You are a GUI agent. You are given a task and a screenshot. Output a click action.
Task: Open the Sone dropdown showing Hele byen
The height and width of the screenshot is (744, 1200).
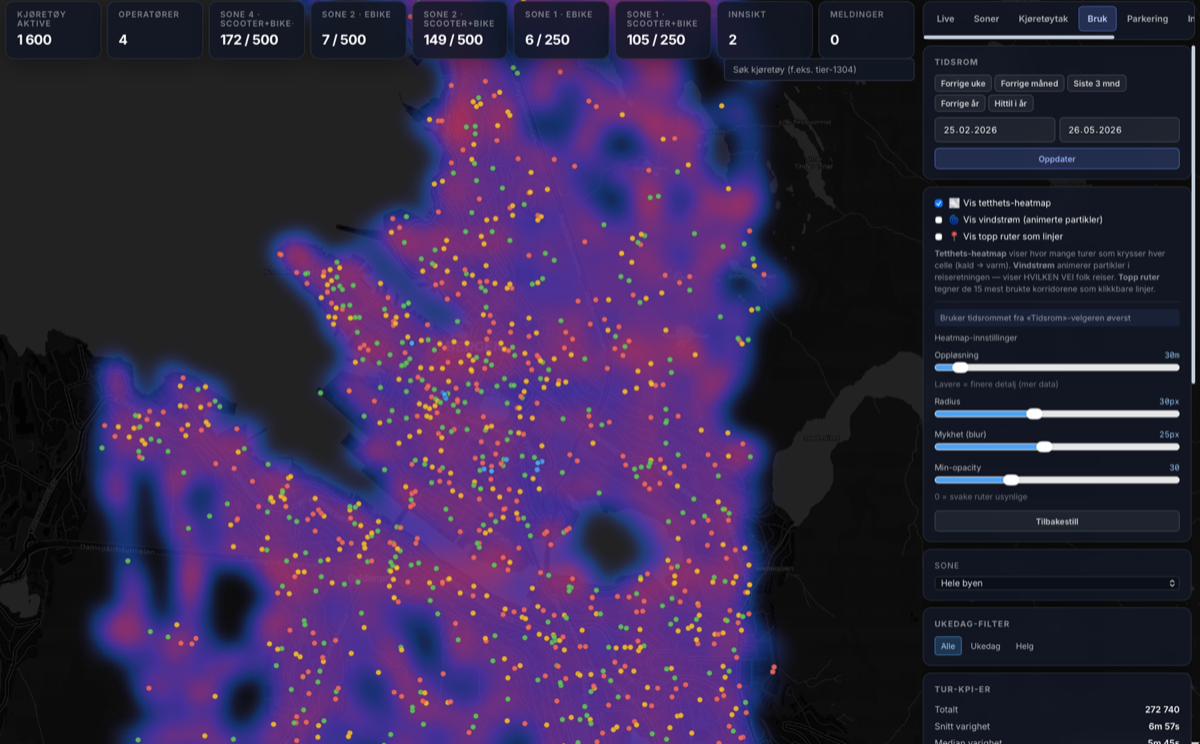point(1057,583)
